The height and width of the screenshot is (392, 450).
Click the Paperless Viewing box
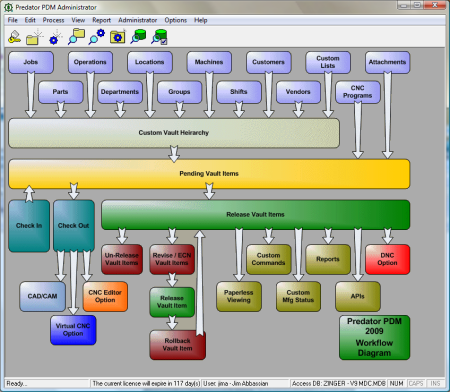pyautogui.click(x=239, y=296)
